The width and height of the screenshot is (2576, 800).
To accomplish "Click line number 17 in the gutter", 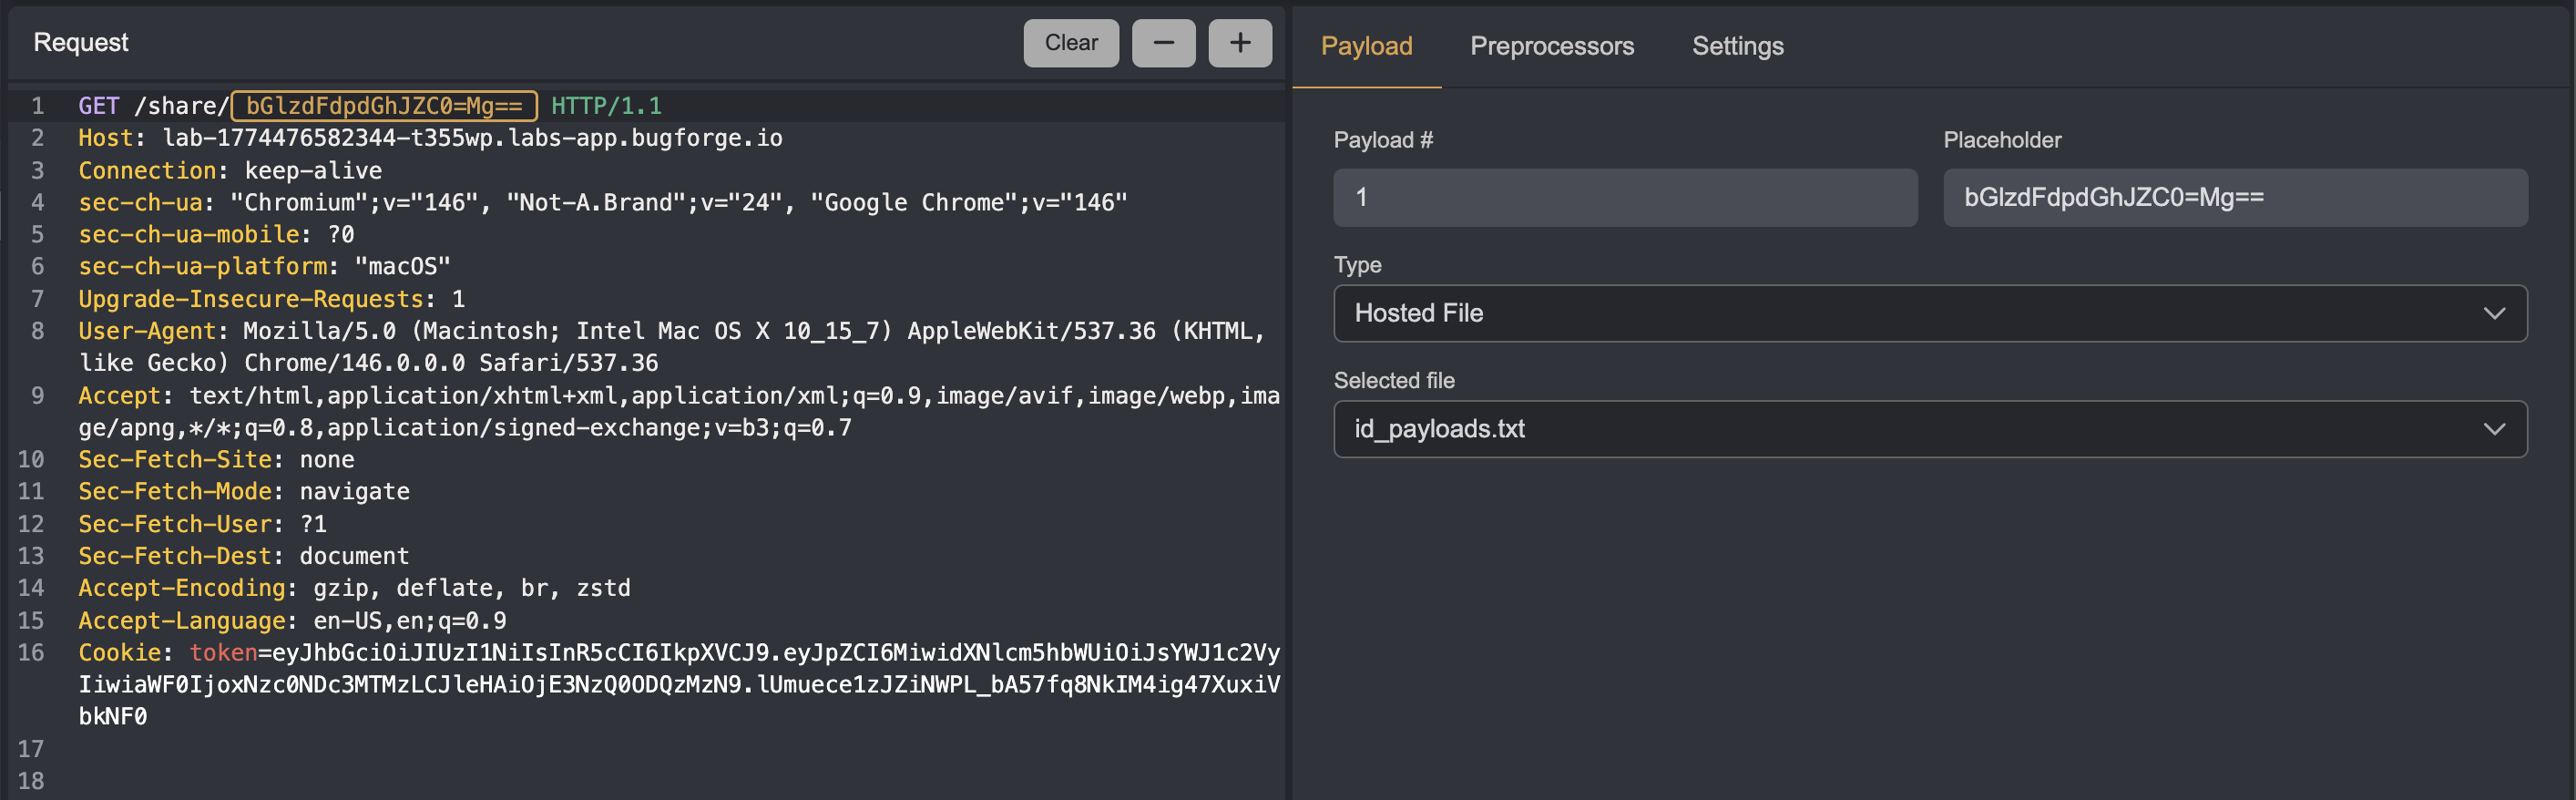I will click(x=31, y=749).
